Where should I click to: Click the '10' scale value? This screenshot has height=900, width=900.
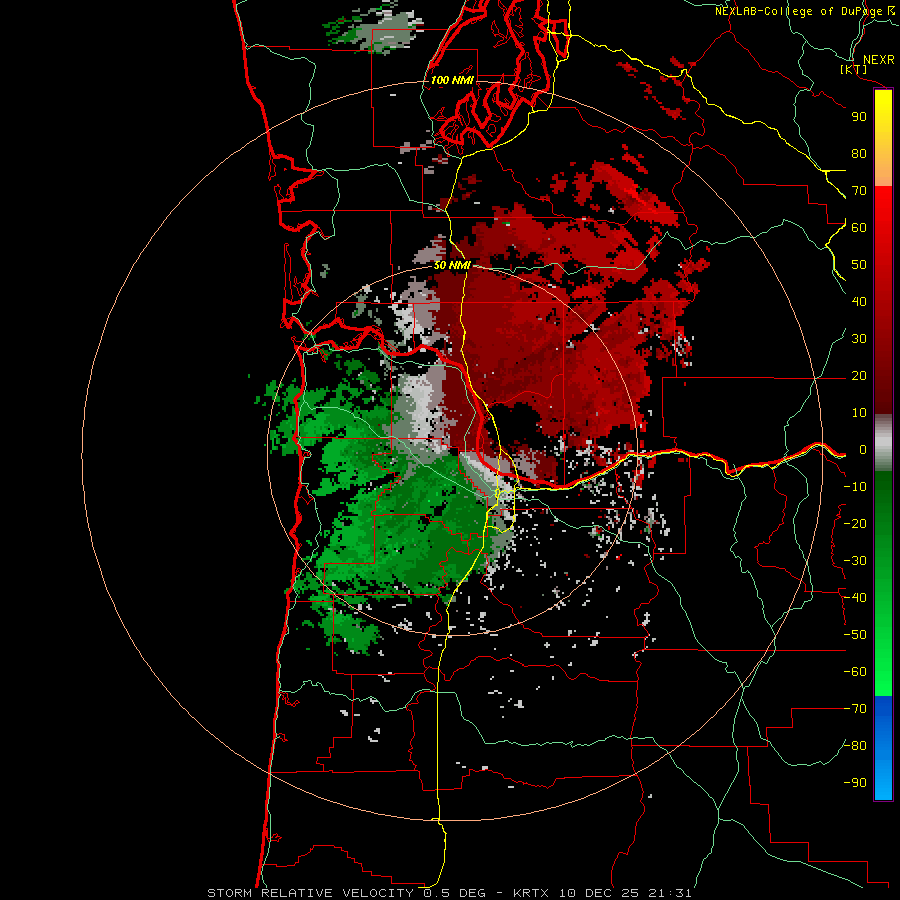(859, 413)
